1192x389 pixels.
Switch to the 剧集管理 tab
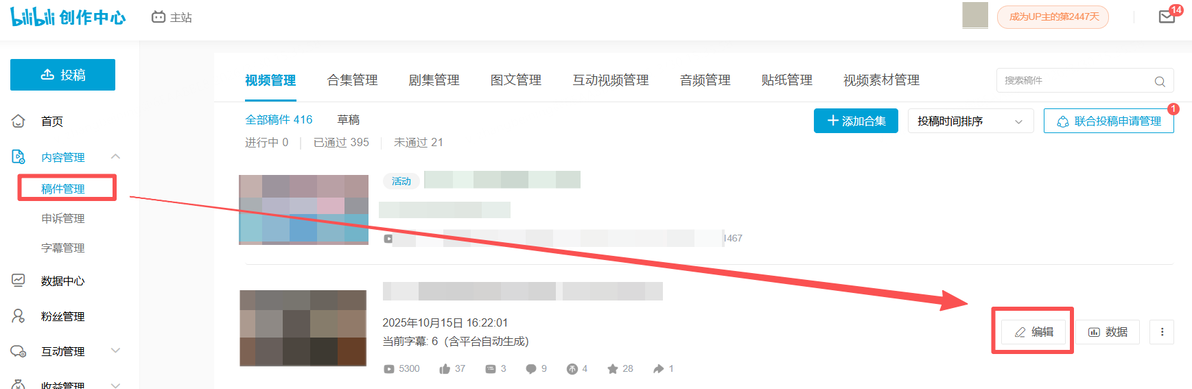point(434,81)
